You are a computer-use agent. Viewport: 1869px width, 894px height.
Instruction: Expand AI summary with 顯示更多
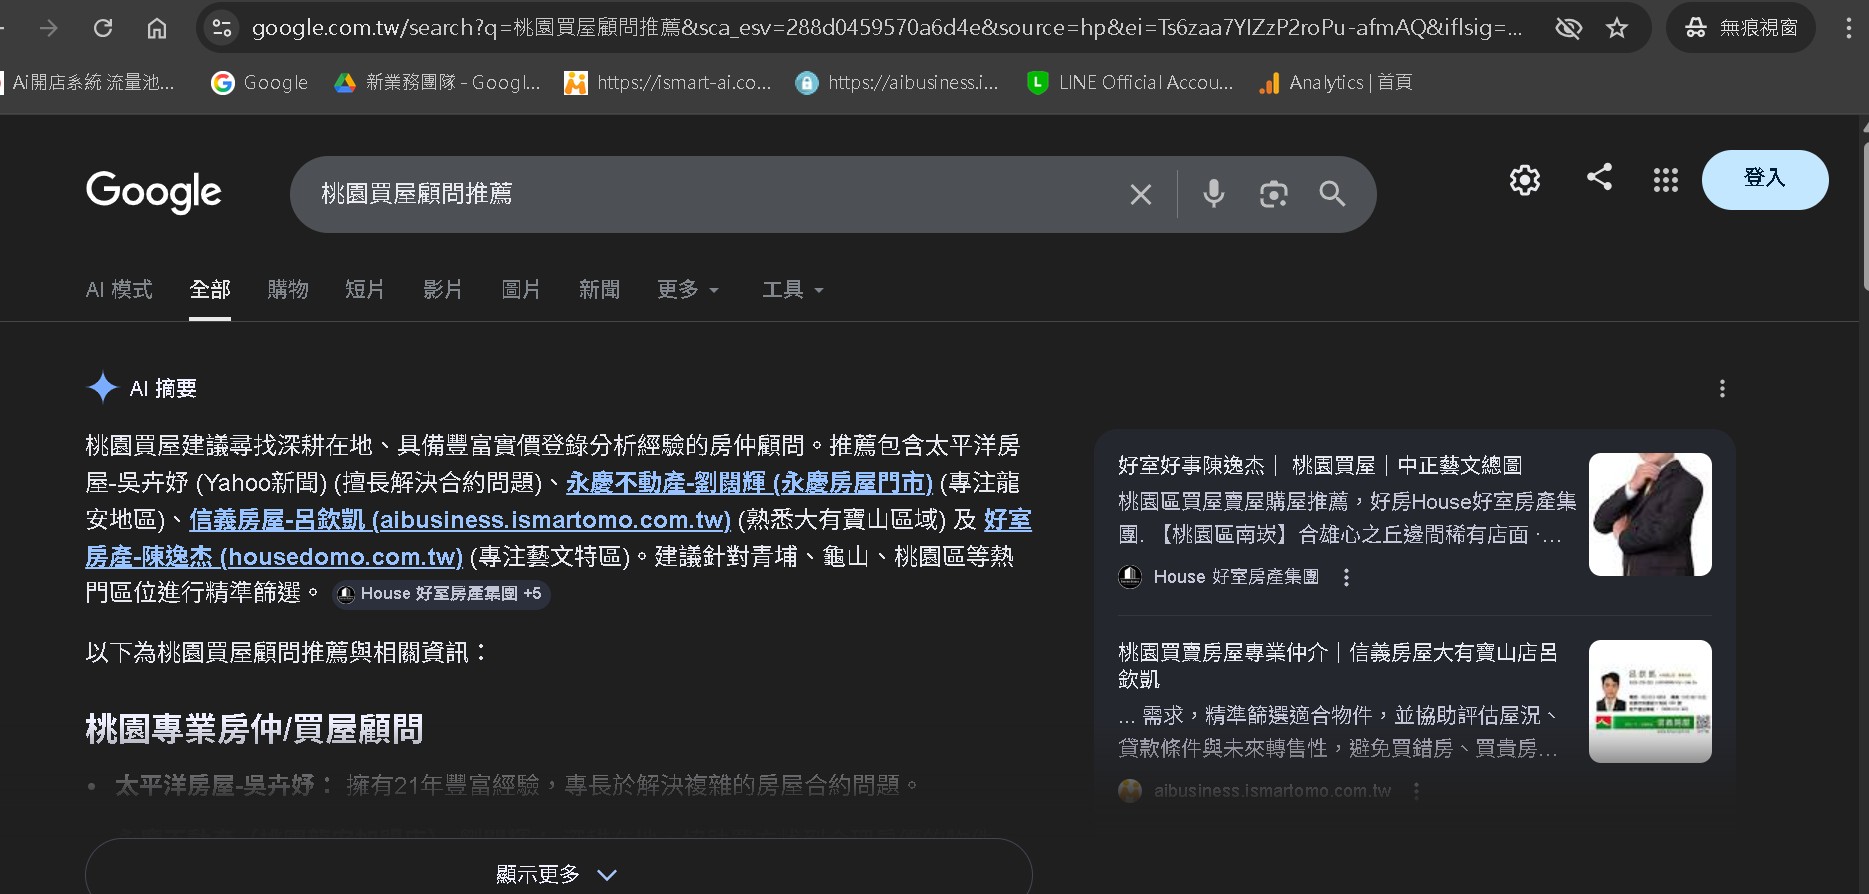(558, 874)
